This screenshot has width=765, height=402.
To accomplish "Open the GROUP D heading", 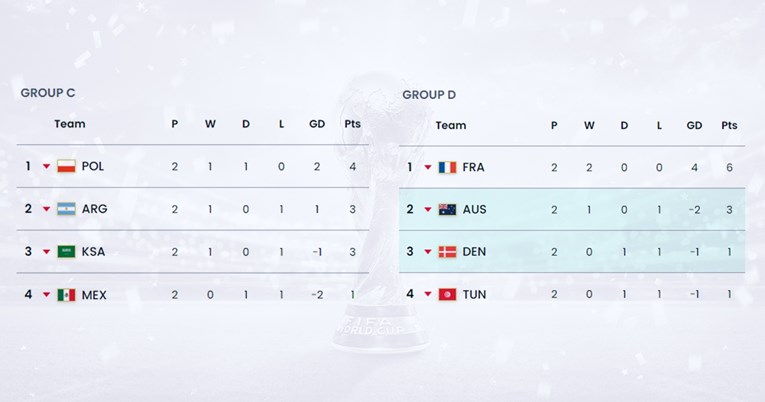I will tap(429, 95).
